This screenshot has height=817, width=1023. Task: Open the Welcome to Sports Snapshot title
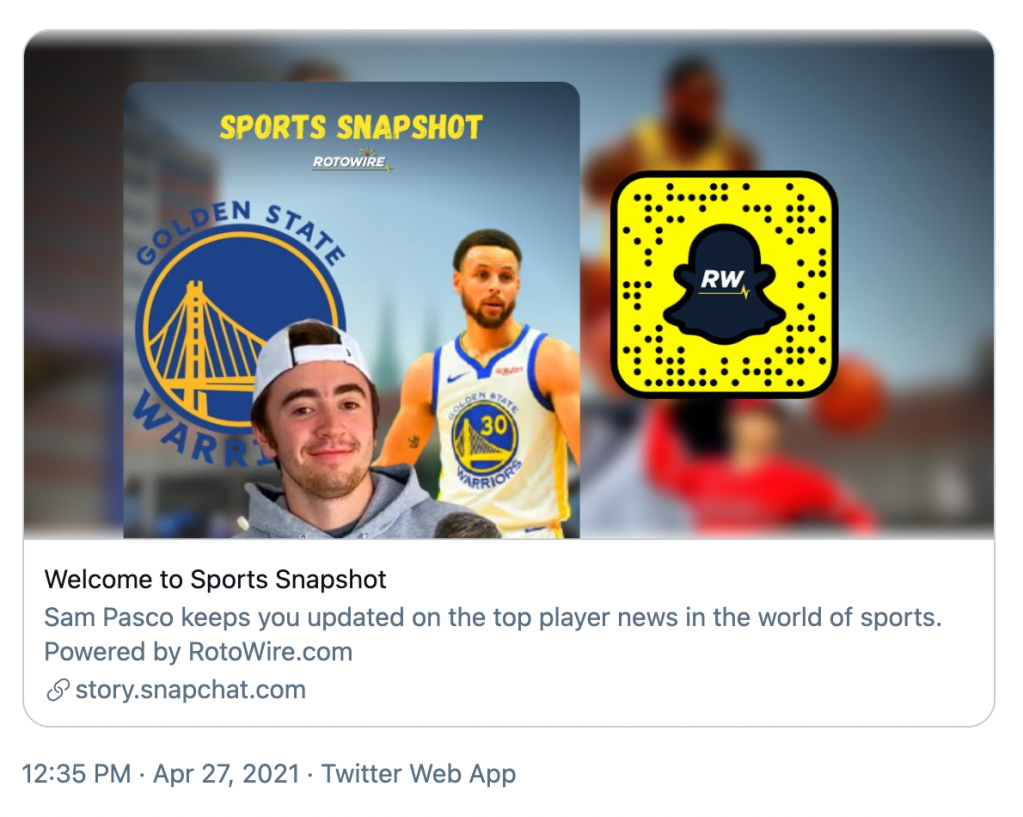pyautogui.click(x=215, y=579)
